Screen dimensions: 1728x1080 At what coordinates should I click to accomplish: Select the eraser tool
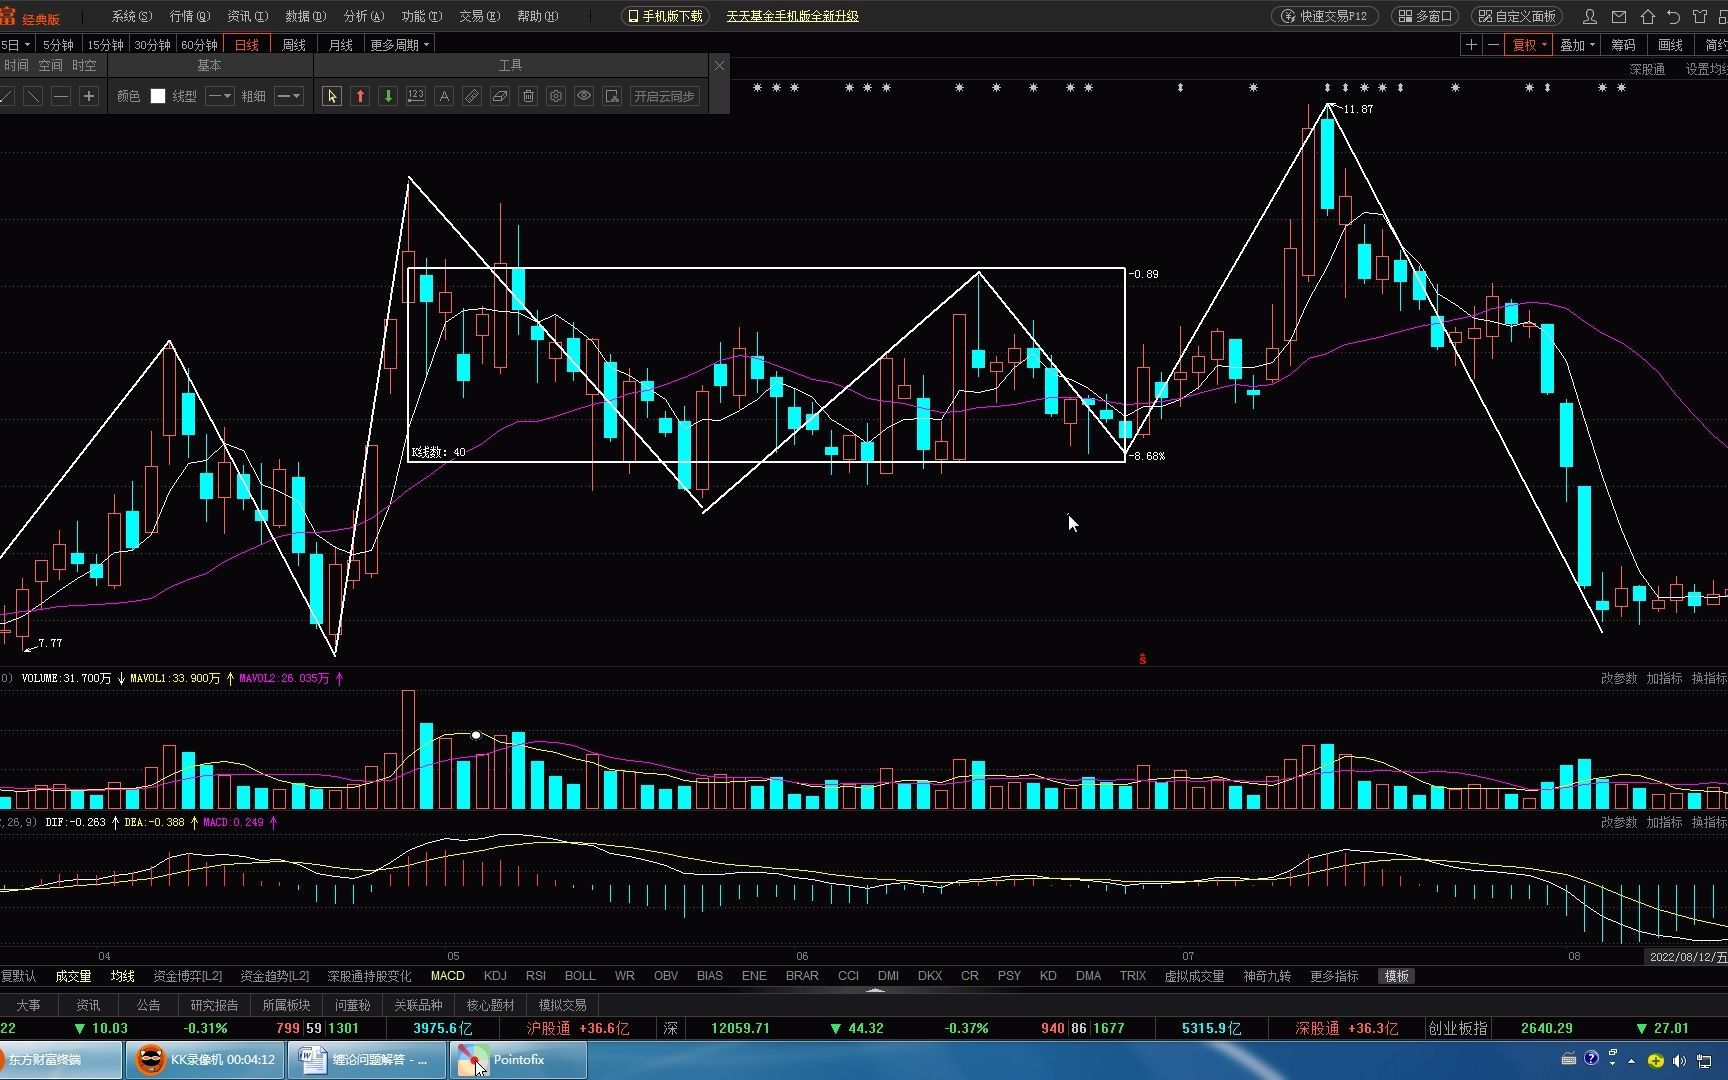point(500,96)
